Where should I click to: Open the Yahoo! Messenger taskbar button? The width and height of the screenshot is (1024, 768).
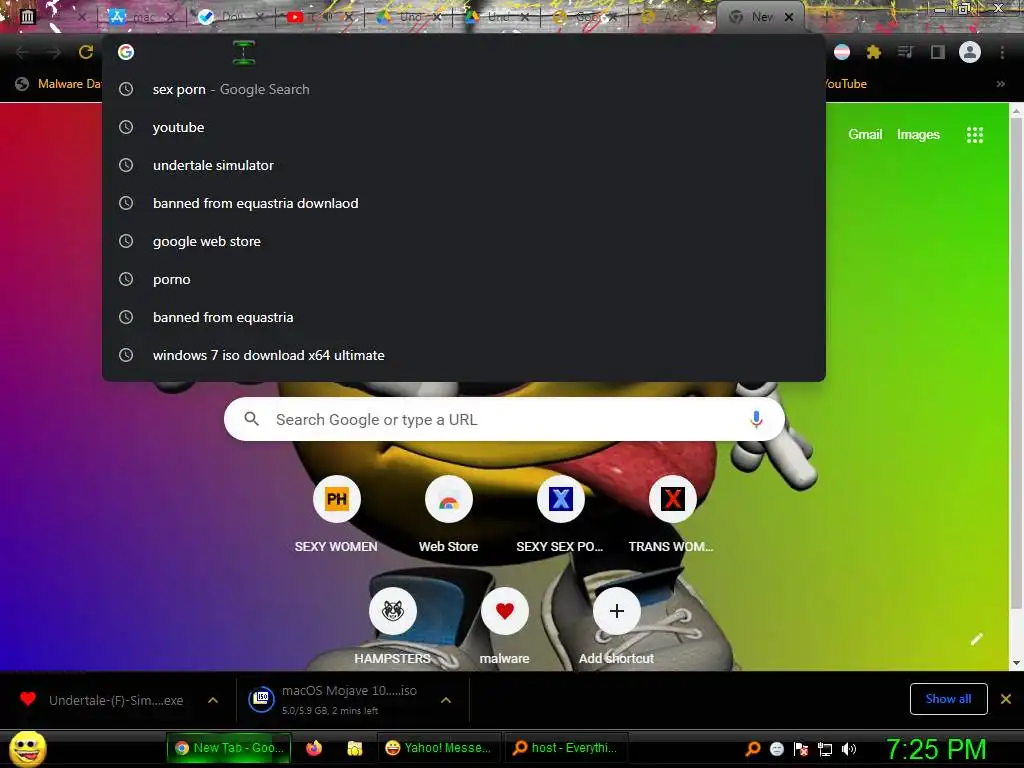(x=439, y=748)
